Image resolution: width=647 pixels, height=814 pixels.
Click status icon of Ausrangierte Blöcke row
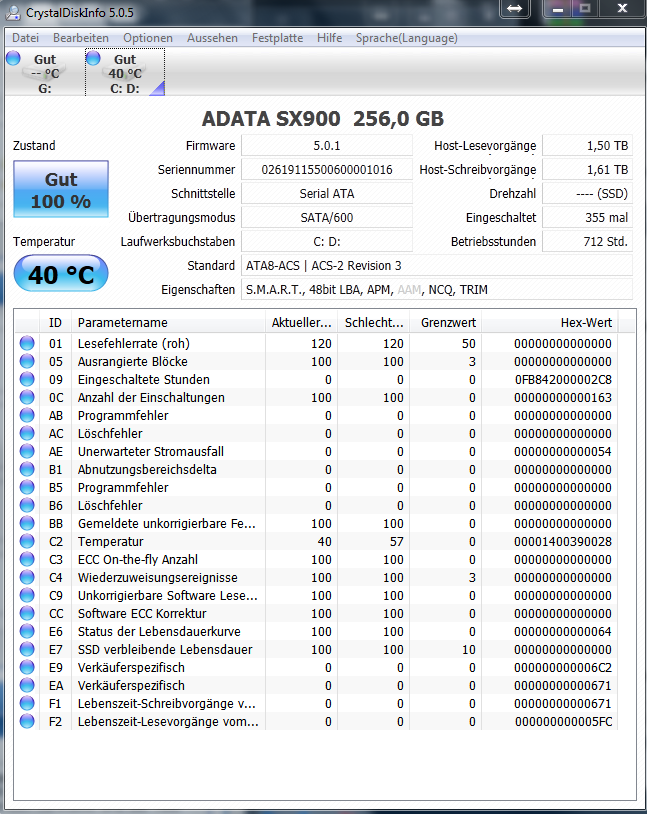click(x=27, y=361)
